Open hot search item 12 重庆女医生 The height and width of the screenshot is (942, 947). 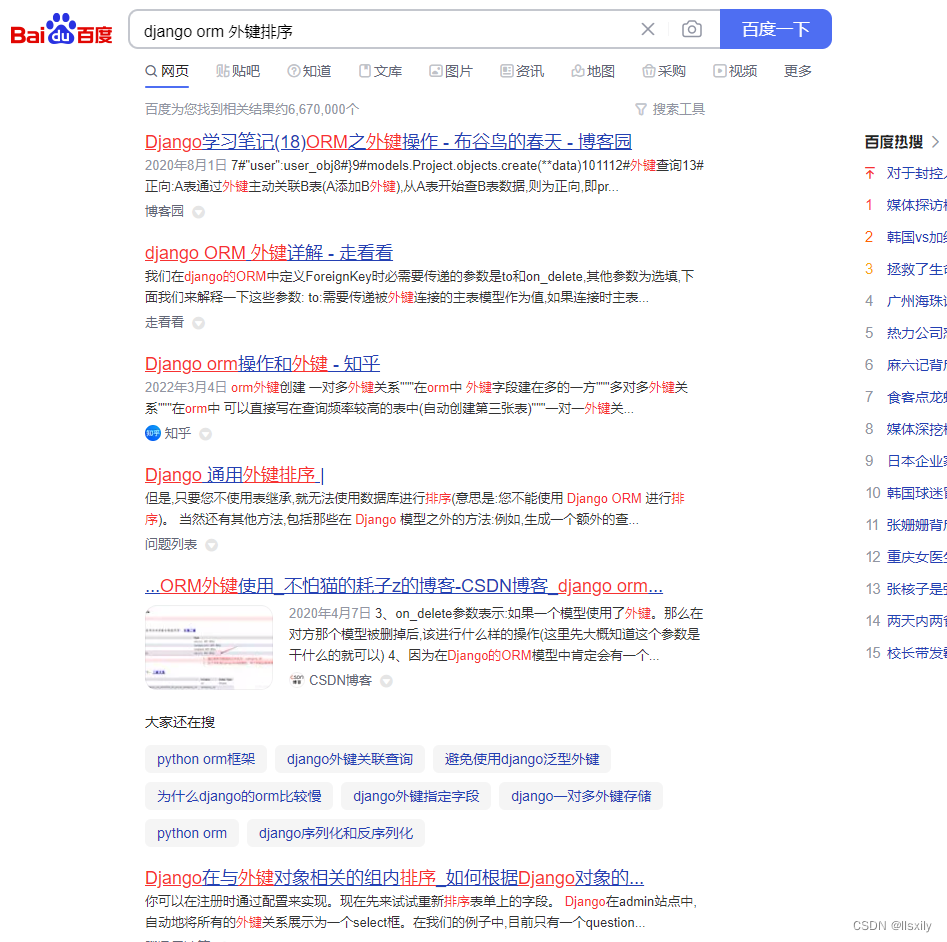pyautogui.click(x=916, y=557)
